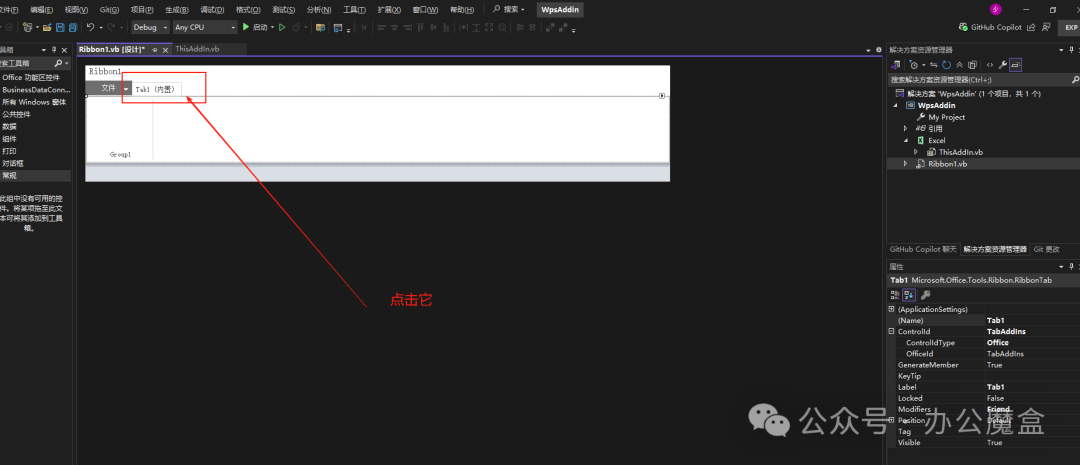Start debugging with the green 启动 button
The height and width of the screenshot is (465, 1080).
(255, 28)
